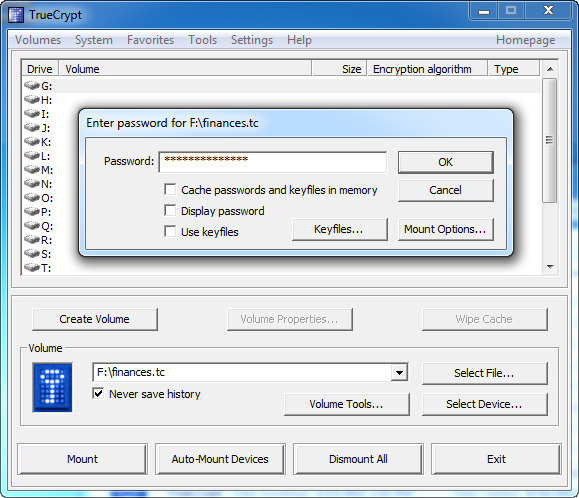Choose the S: drive icon
Image resolution: width=579 pixels, height=498 pixels.
pyautogui.click(x=32, y=254)
